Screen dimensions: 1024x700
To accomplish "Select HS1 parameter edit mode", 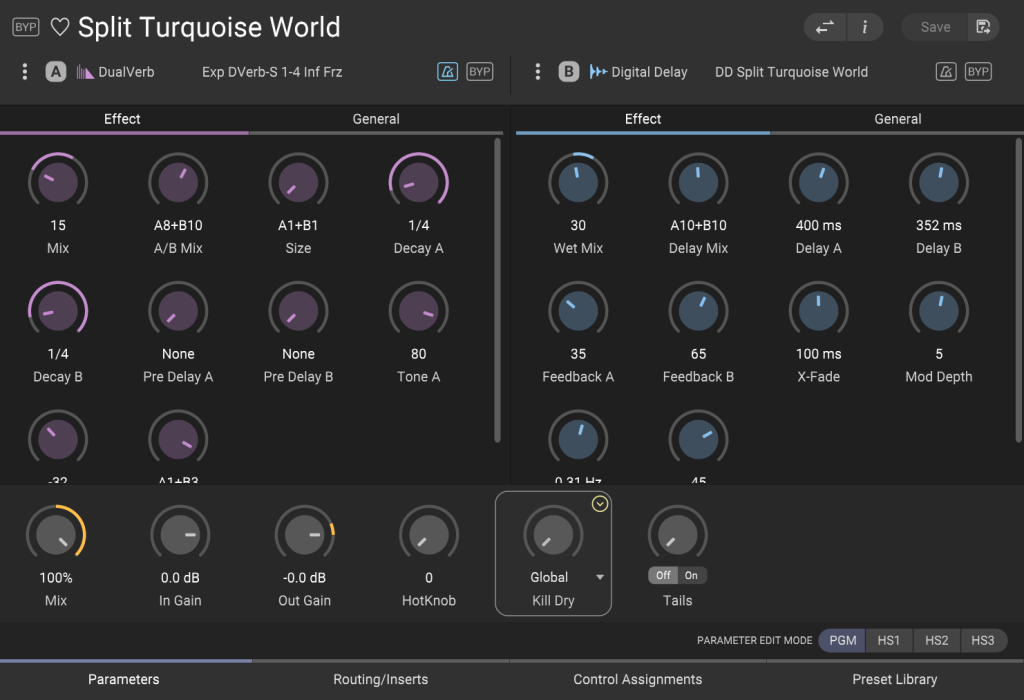I will point(889,641).
